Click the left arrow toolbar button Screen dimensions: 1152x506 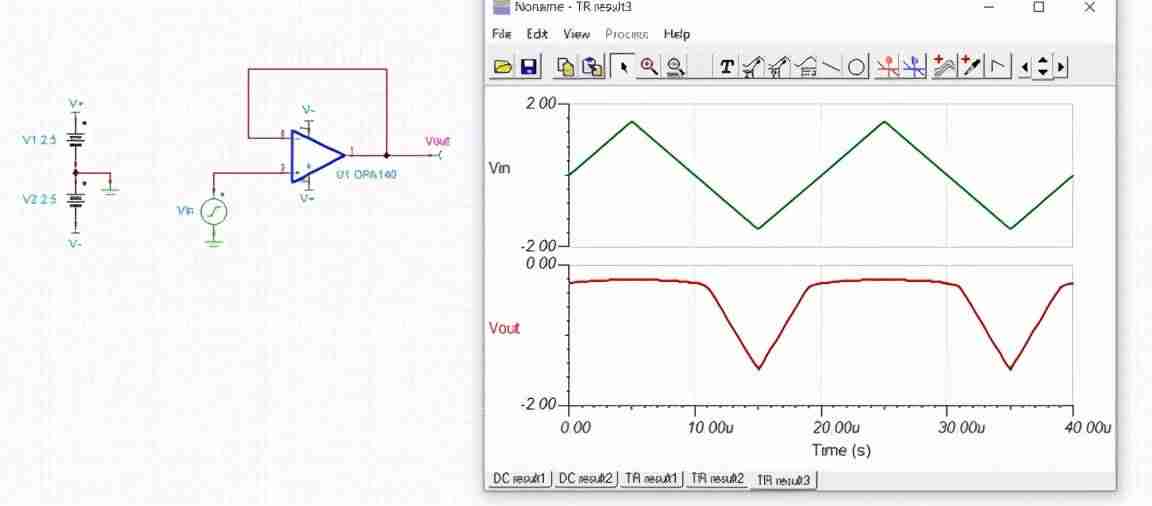point(1026,68)
